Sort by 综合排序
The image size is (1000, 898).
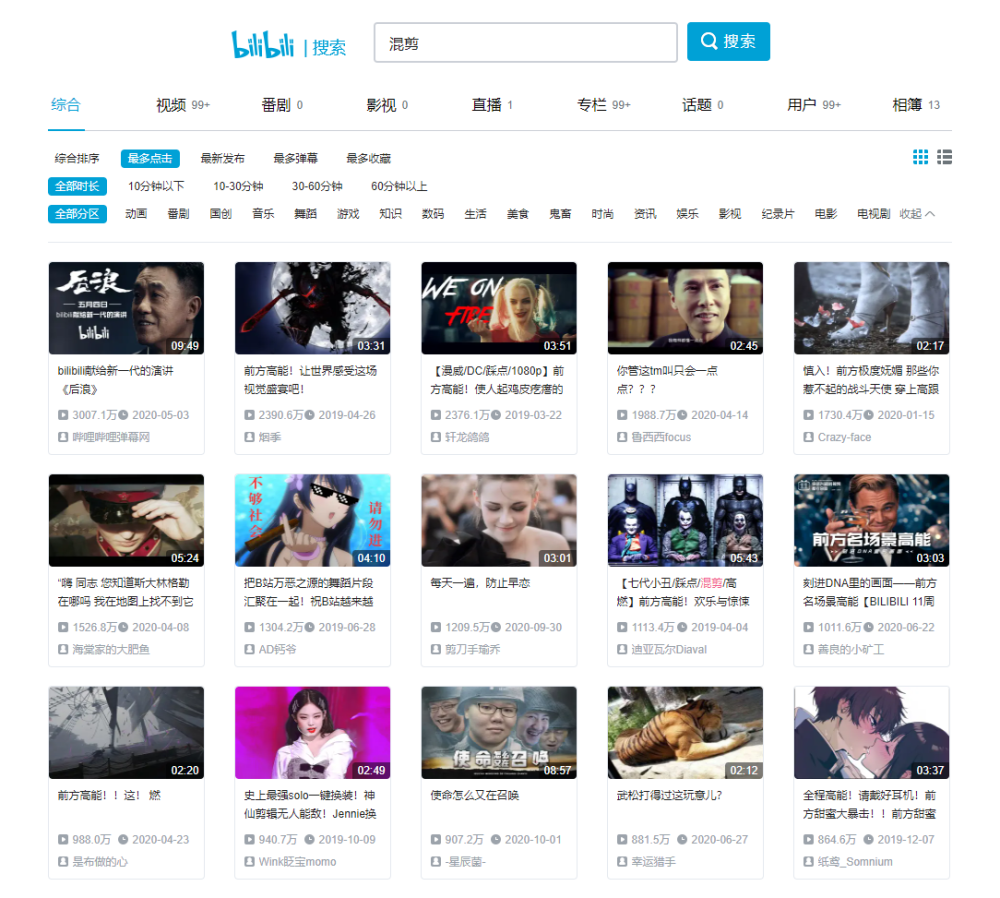click(77, 158)
